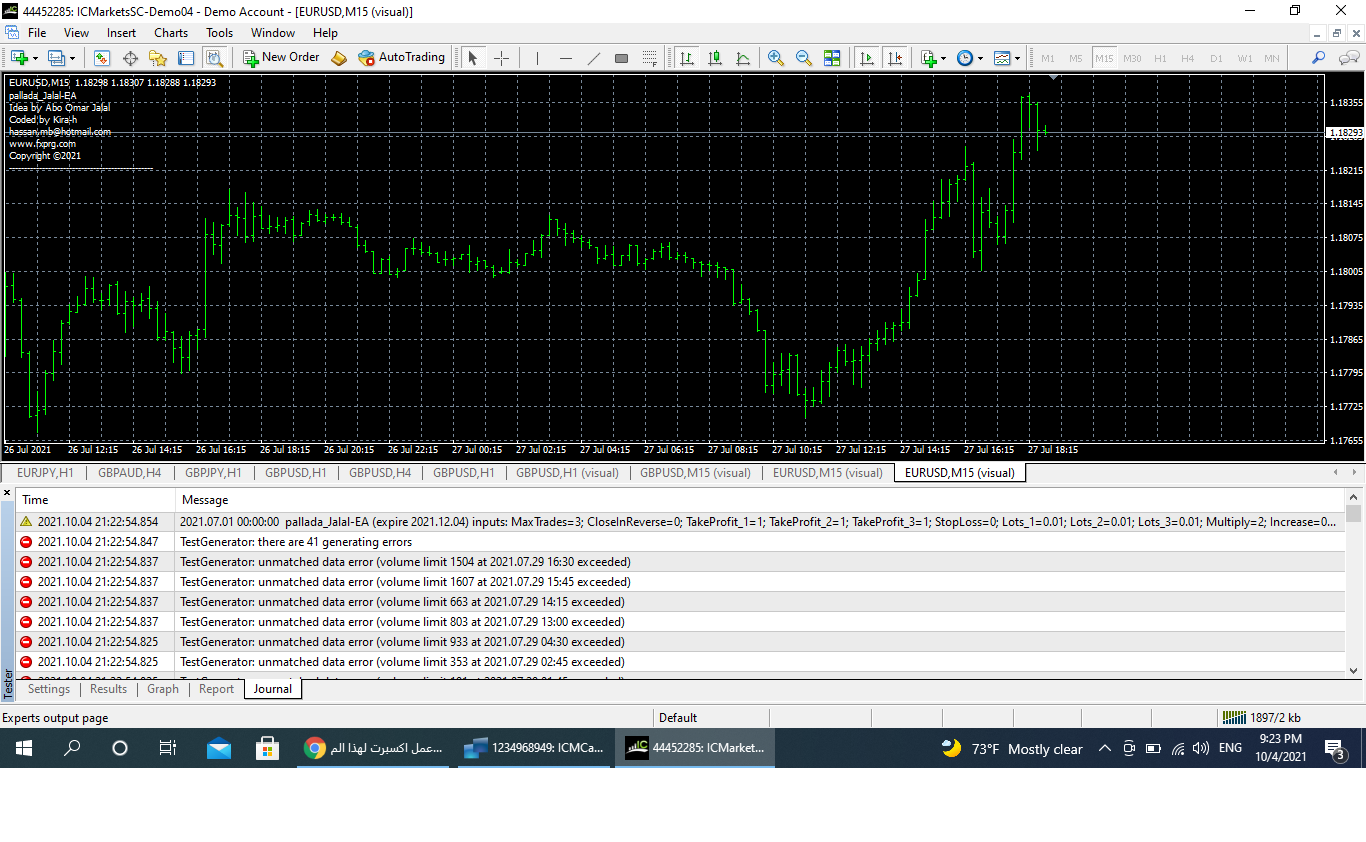Image resolution: width=1366 pixels, height=842 pixels.
Task: Select the GBPUSD,M15 (visual) chart tab
Action: click(x=695, y=473)
